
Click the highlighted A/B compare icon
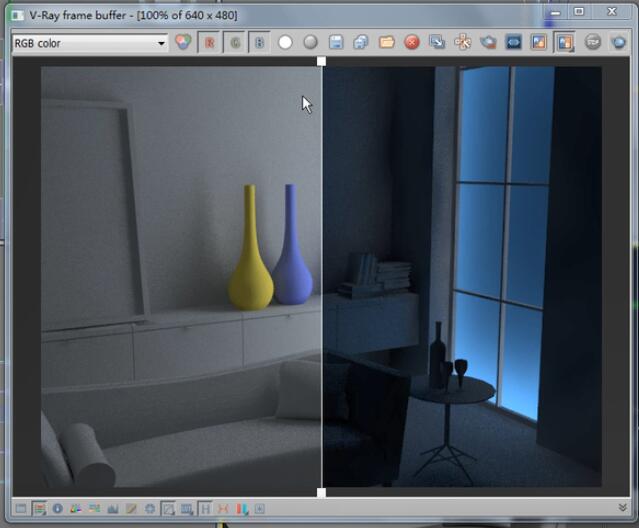point(564,43)
